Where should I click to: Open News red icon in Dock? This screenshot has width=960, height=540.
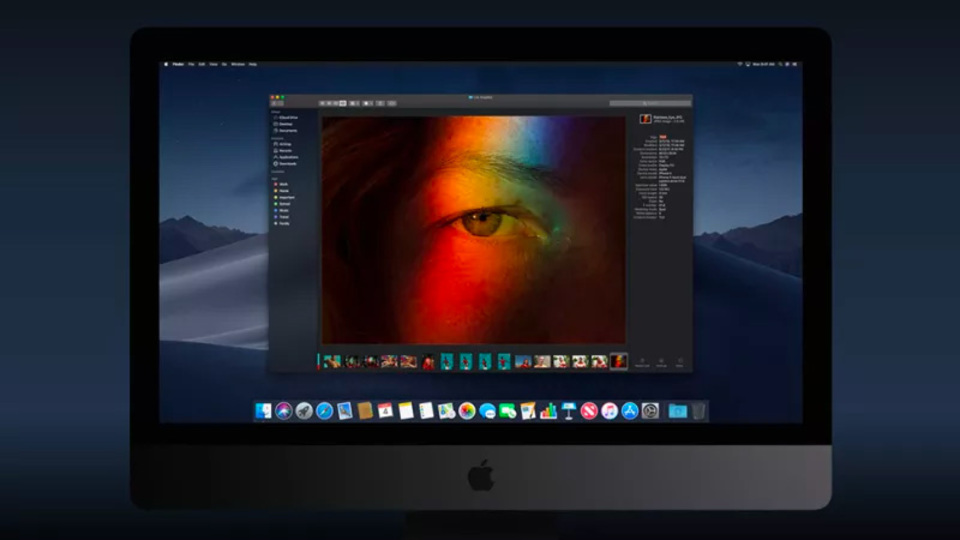point(589,411)
